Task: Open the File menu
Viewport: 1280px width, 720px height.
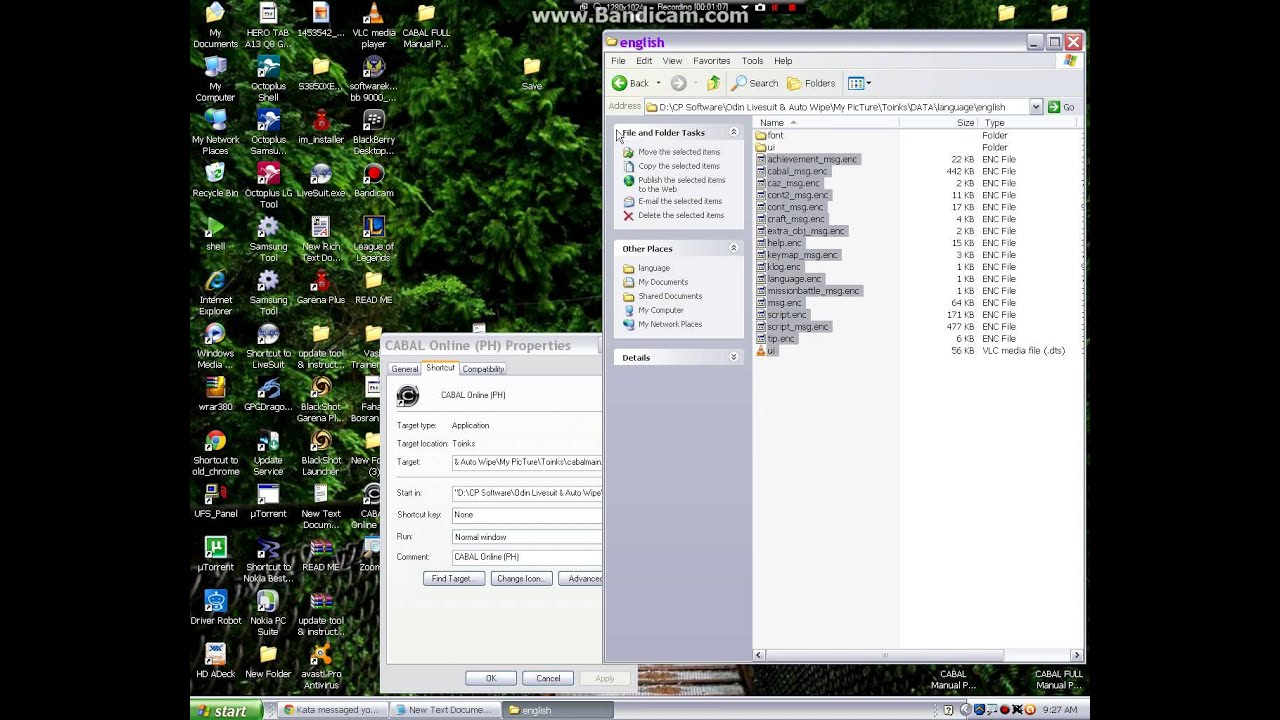Action: 618,61
